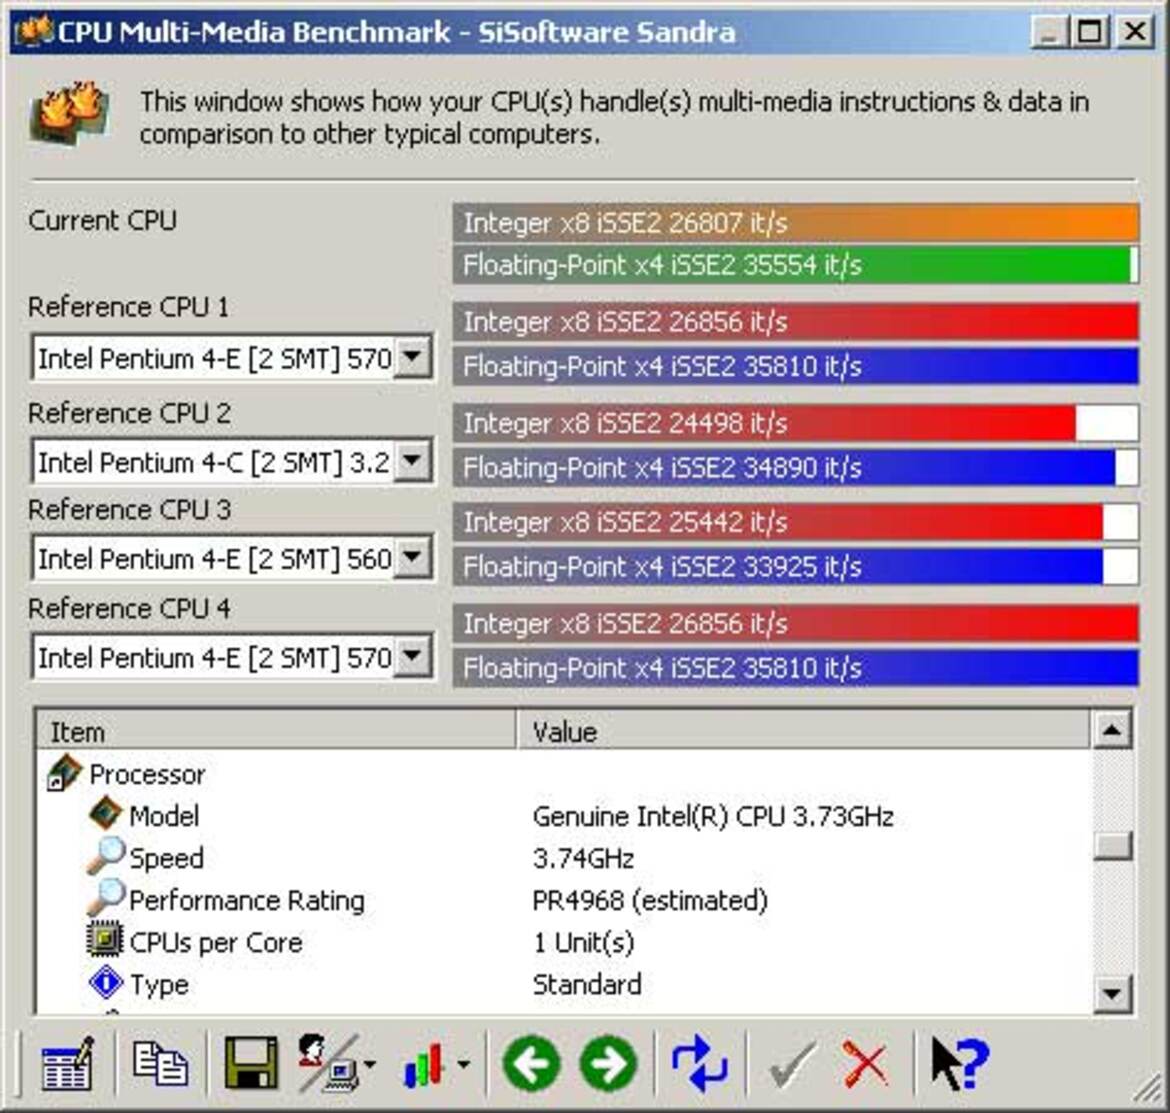Open the arrow beside the bar chart icon
Screen dimensions: 1170x1113
coord(463,1065)
